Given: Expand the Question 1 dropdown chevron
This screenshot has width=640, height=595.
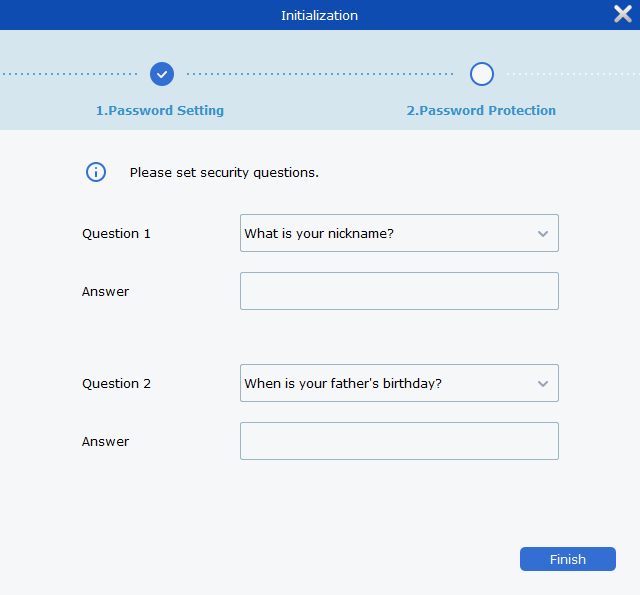Looking at the screenshot, I should click(543, 234).
